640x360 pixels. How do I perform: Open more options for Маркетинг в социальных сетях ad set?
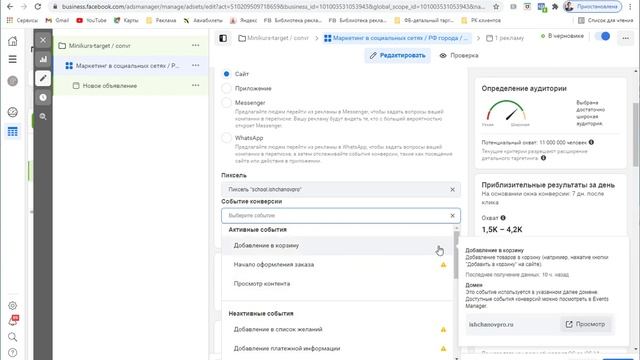click(196, 65)
